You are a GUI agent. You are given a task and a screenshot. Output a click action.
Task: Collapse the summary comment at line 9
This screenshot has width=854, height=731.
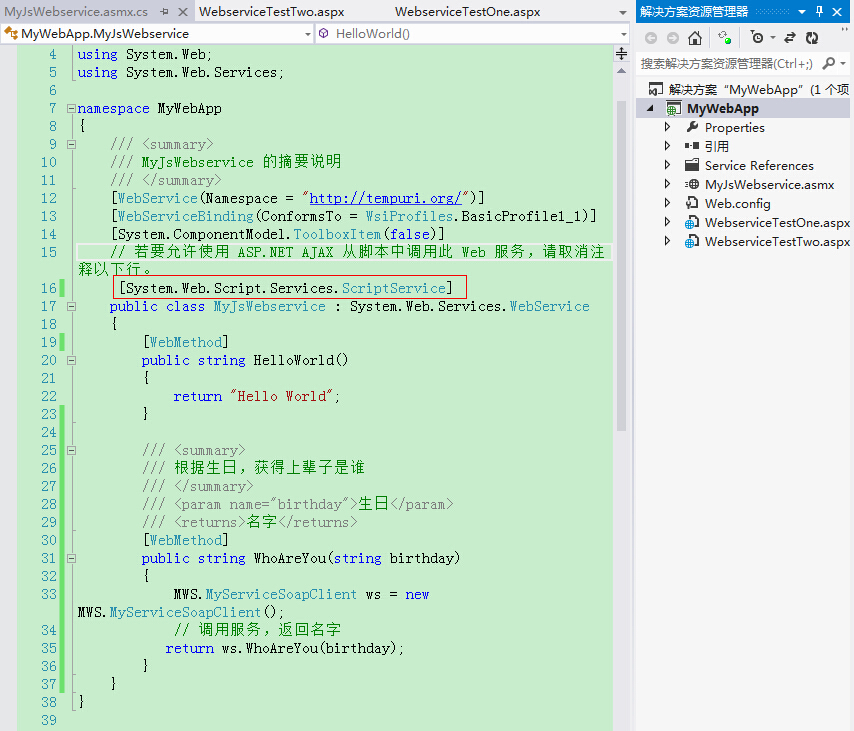pyautogui.click(x=71, y=144)
